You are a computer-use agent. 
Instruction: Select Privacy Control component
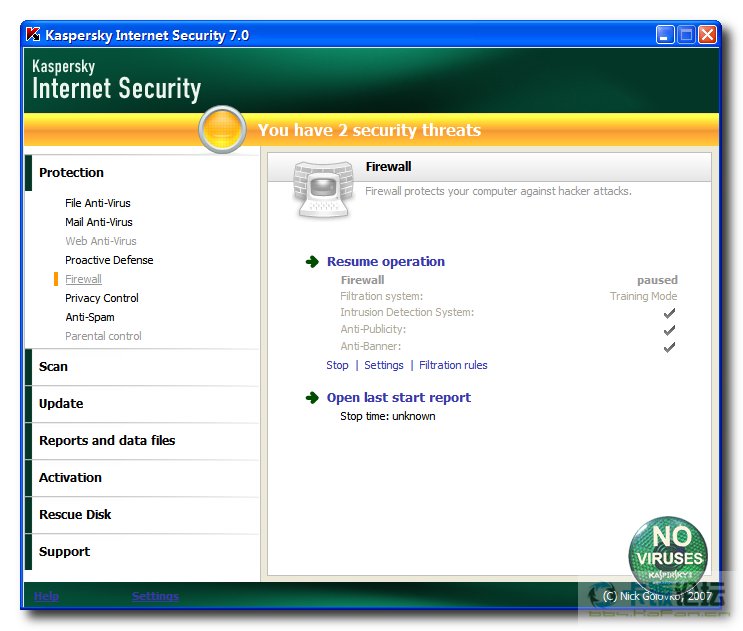(102, 298)
